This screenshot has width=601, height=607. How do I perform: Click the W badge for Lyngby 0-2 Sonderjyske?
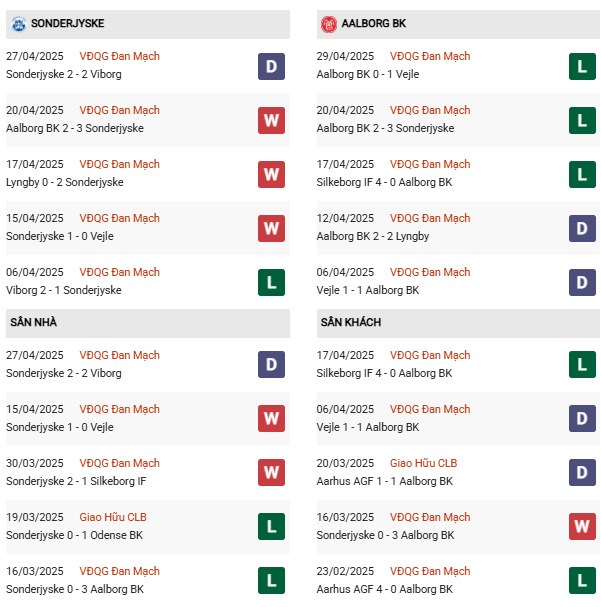[x=271, y=175]
